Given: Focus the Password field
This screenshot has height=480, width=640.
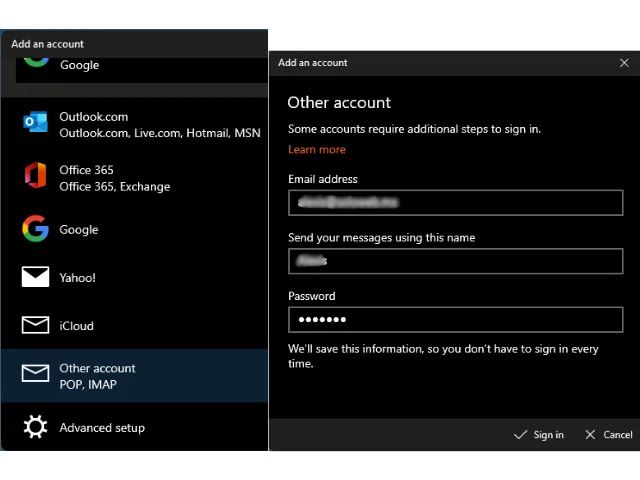Looking at the screenshot, I should (x=456, y=320).
